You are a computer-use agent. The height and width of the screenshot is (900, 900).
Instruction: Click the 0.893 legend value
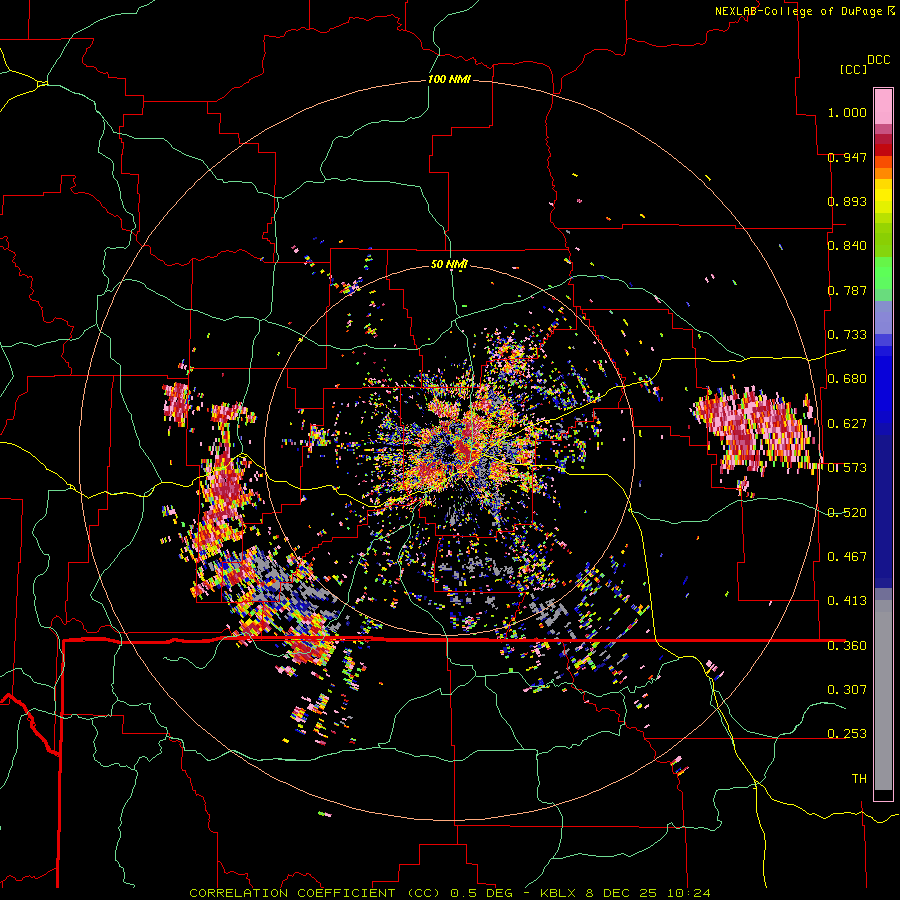[847, 201]
